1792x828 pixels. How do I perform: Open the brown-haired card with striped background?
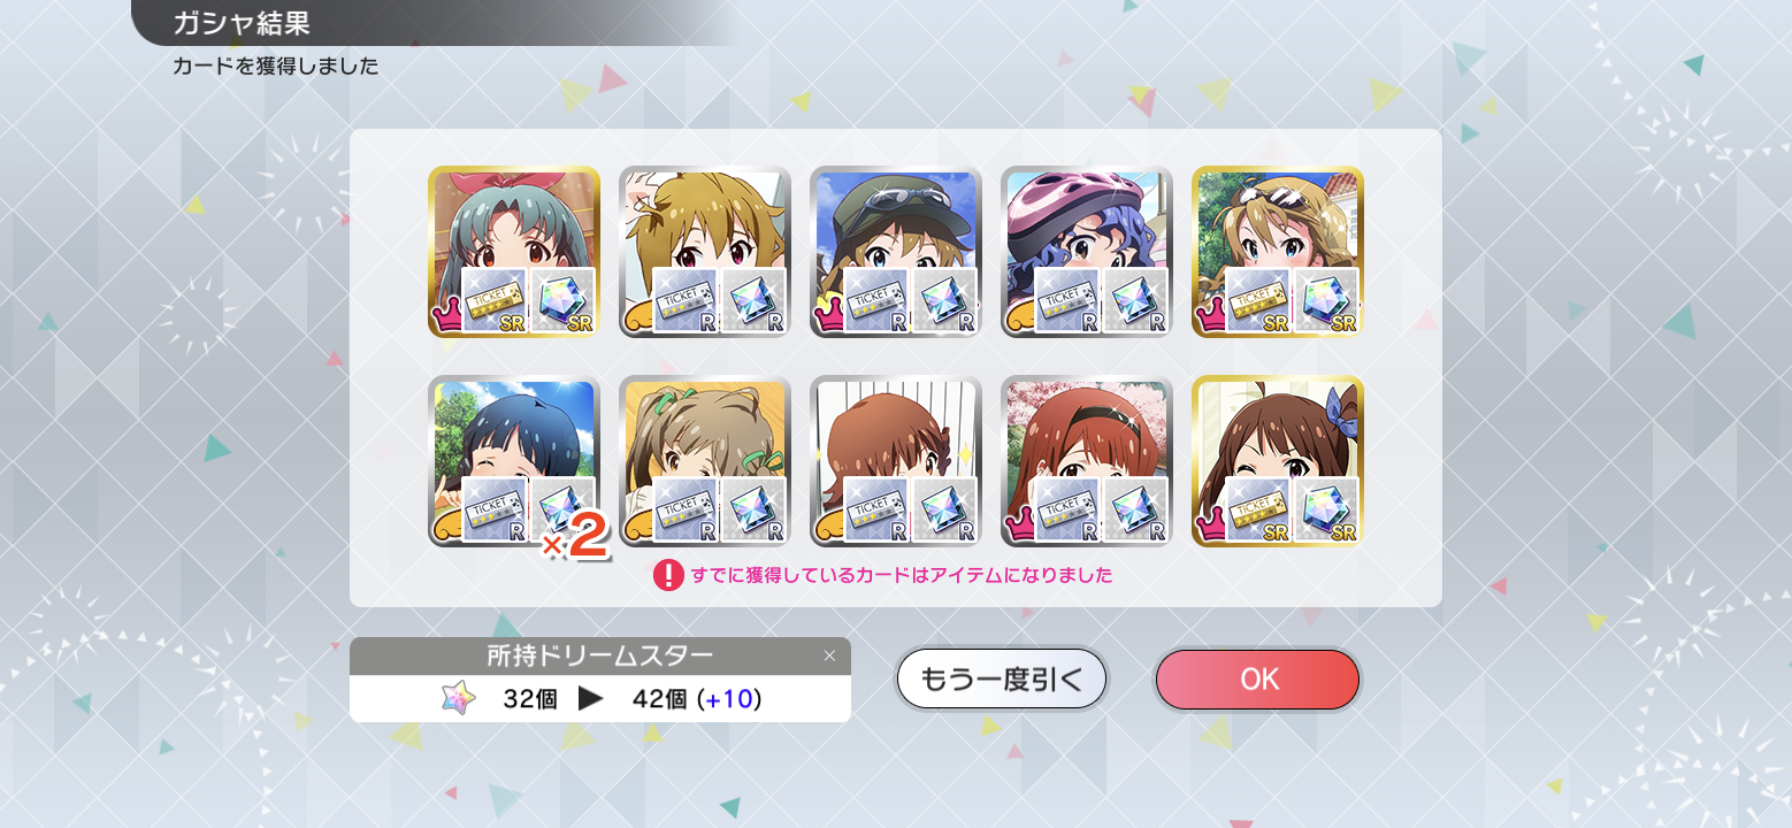[896, 462]
